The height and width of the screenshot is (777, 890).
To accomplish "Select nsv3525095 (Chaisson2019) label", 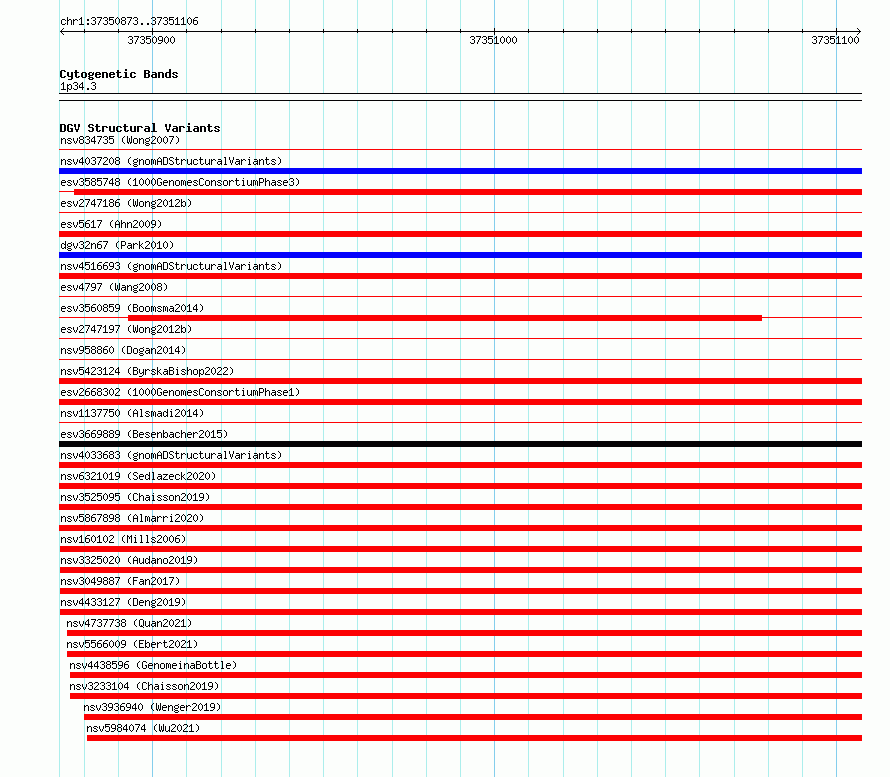I will 135,497.
